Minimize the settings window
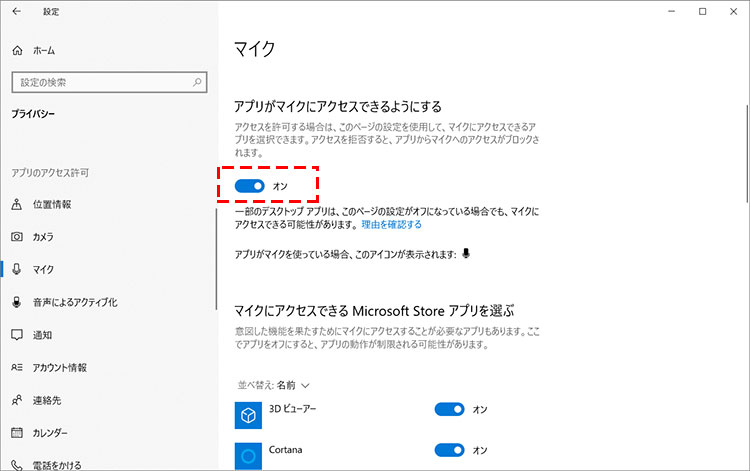This screenshot has height=471, width=750. [x=672, y=11]
